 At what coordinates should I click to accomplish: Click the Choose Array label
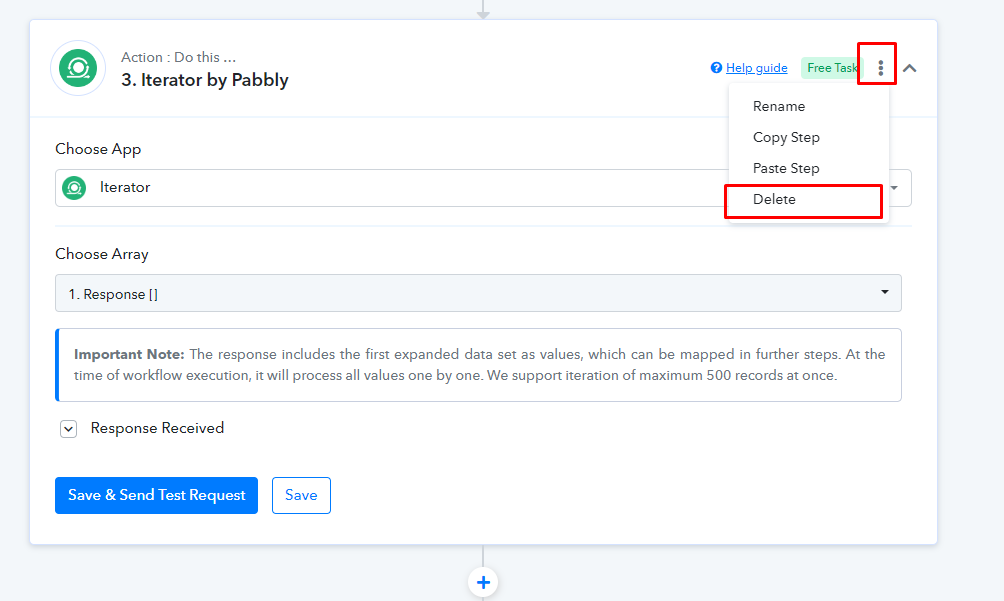(x=102, y=254)
